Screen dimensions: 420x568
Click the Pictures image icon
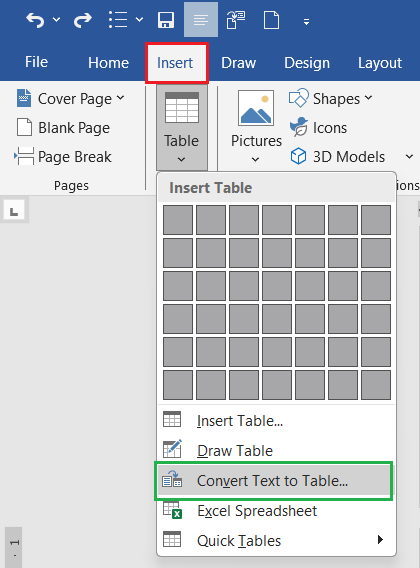pyautogui.click(x=256, y=108)
